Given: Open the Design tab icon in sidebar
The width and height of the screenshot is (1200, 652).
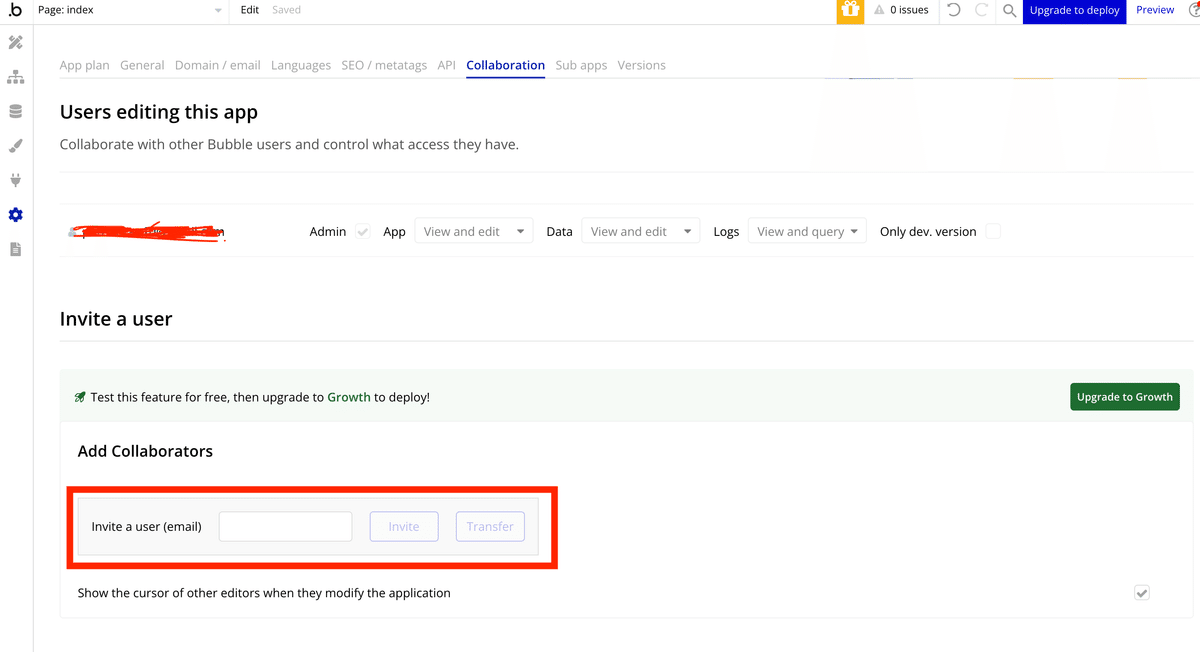Looking at the screenshot, I should coord(15,43).
